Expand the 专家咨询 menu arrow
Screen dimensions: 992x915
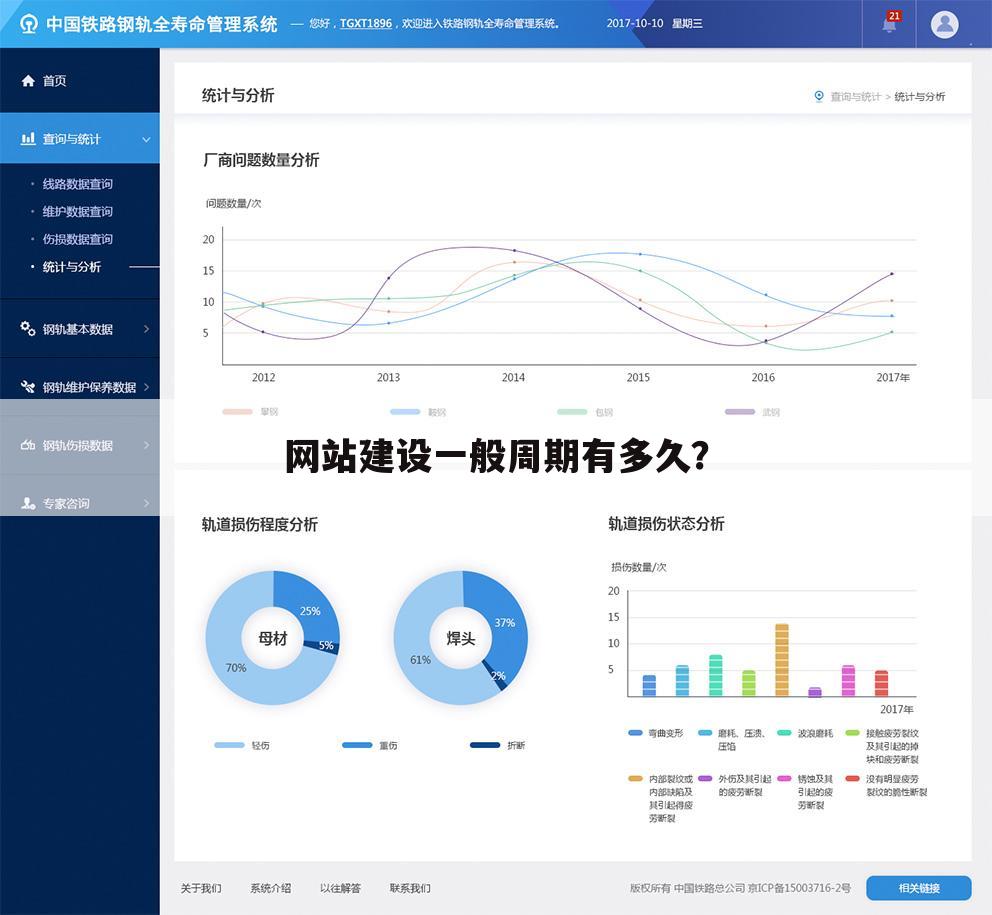click(146, 503)
